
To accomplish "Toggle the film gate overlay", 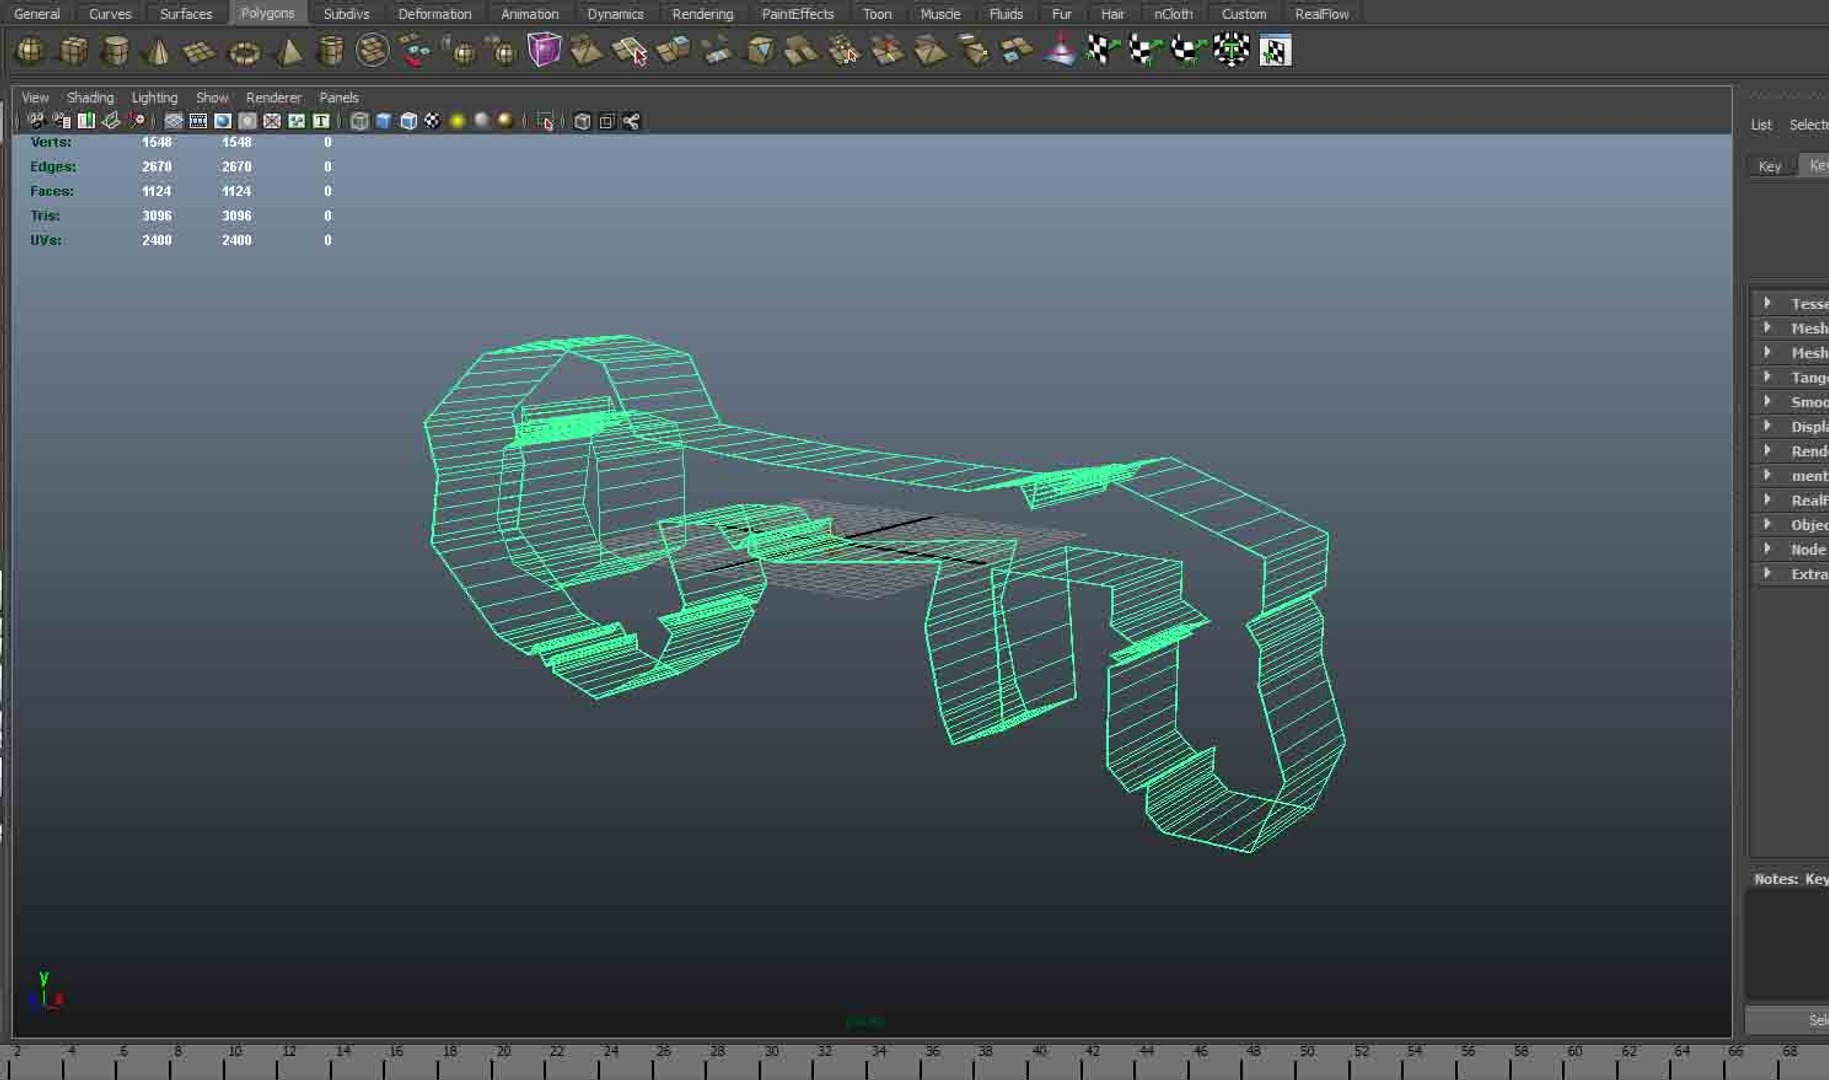I will point(198,121).
